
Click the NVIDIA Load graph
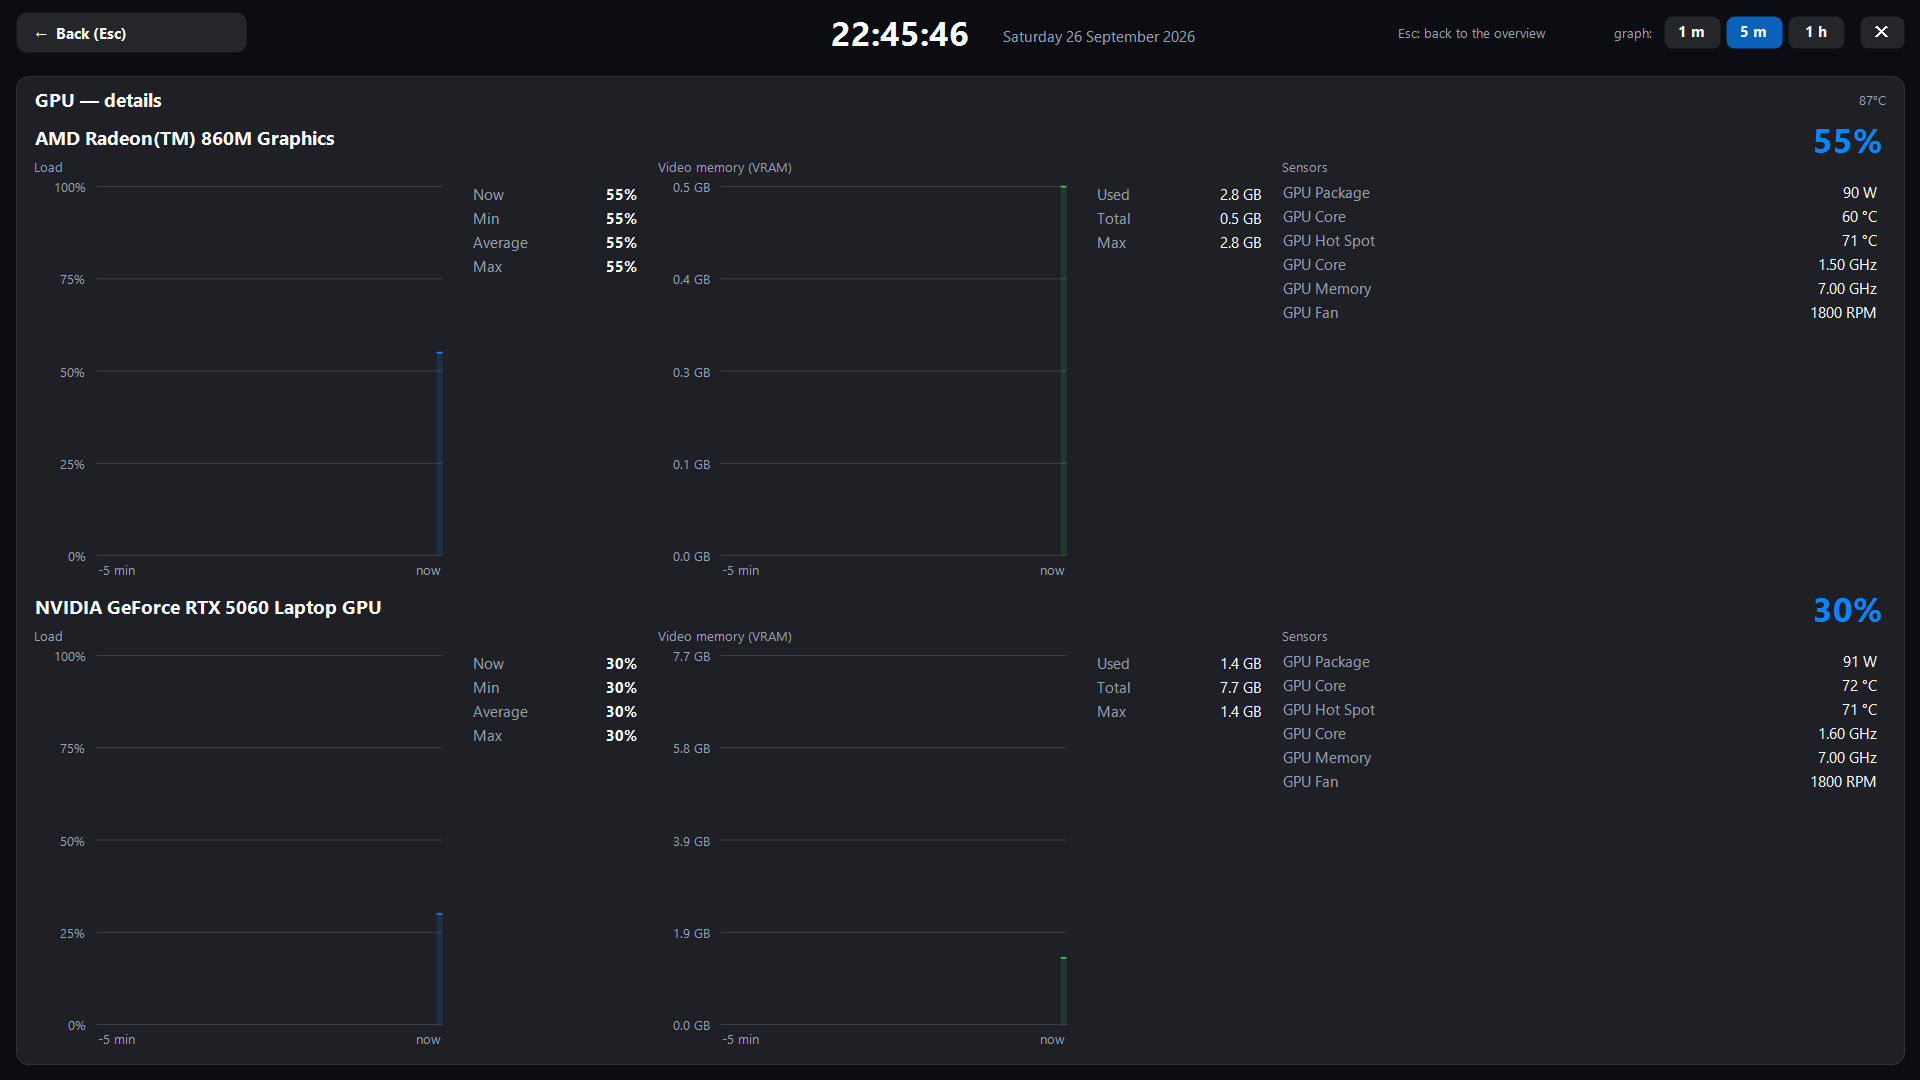coord(269,840)
